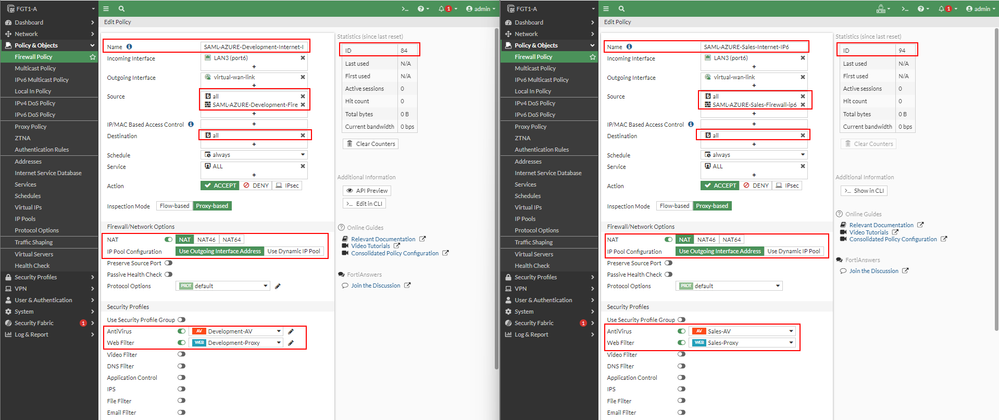Remove LAN3 (port6) incoming interface, Development policy

(303, 58)
